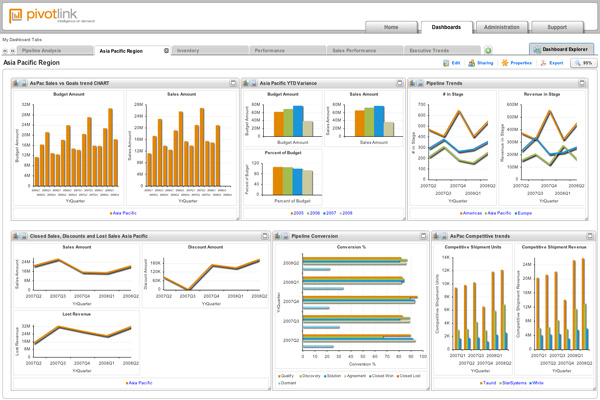The height and width of the screenshot is (400, 600).
Task: Click the 2005 legend color swatch
Action: [290, 213]
